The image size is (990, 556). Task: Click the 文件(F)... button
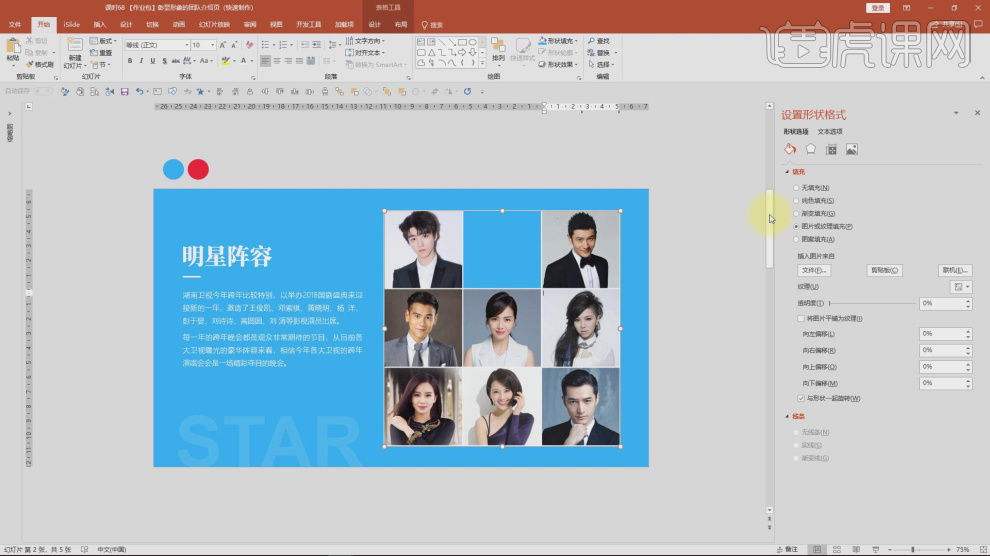pos(815,270)
